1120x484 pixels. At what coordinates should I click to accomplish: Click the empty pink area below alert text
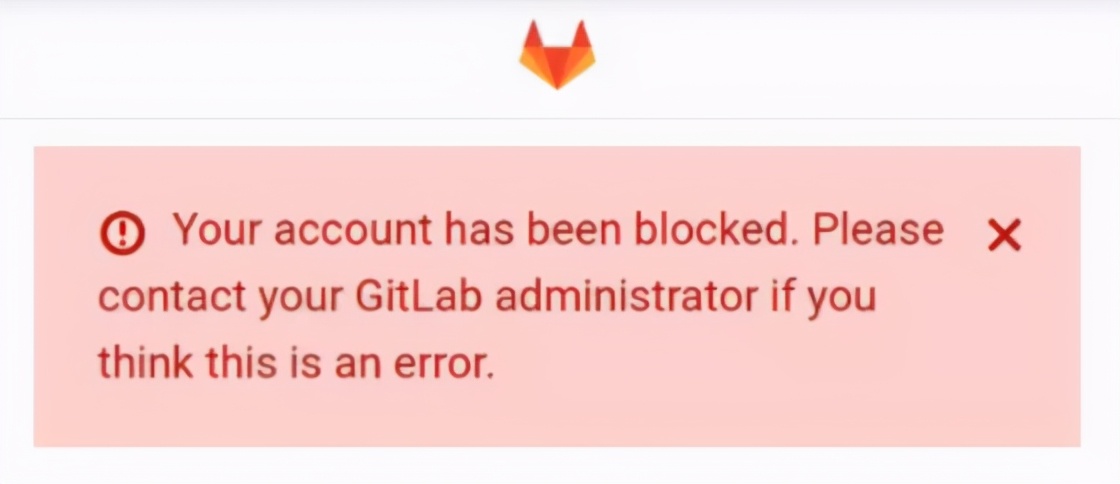557,418
